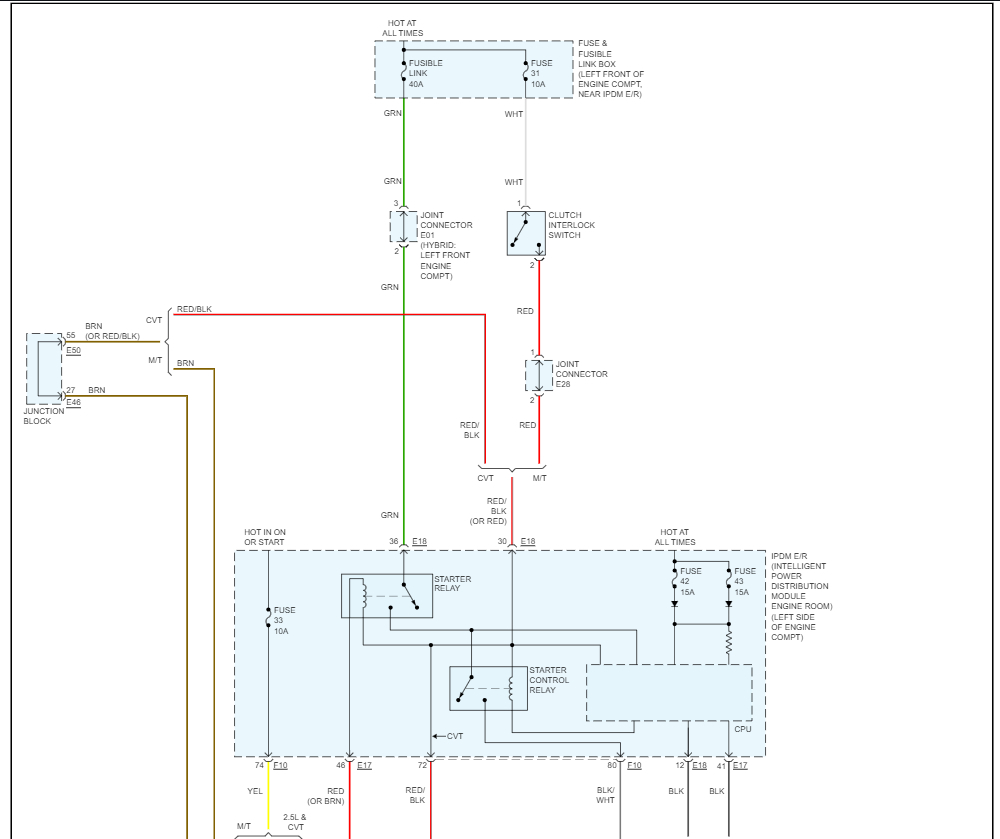Click the 40A fusible link symbol
The height and width of the screenshot is (839, 1000).
coord(404,71)
